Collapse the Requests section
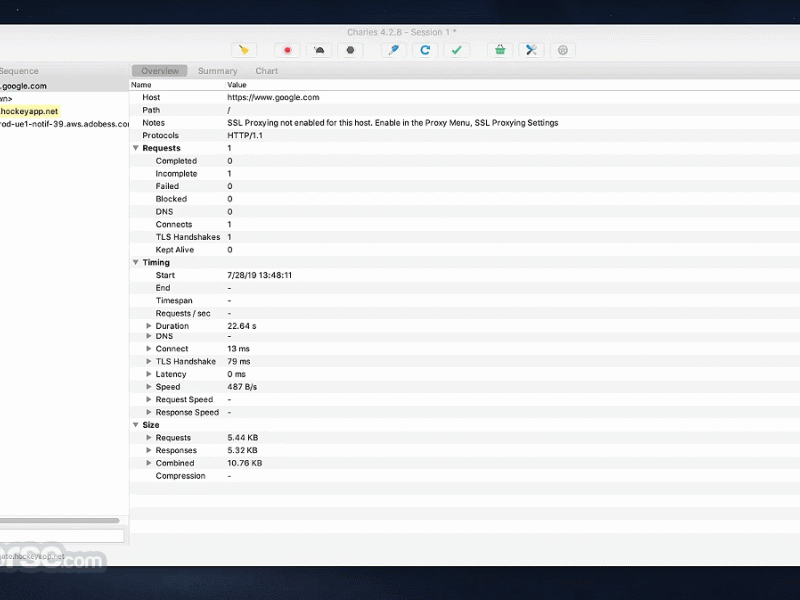Screen dimensions: 800x600 [x=136, y=148]
